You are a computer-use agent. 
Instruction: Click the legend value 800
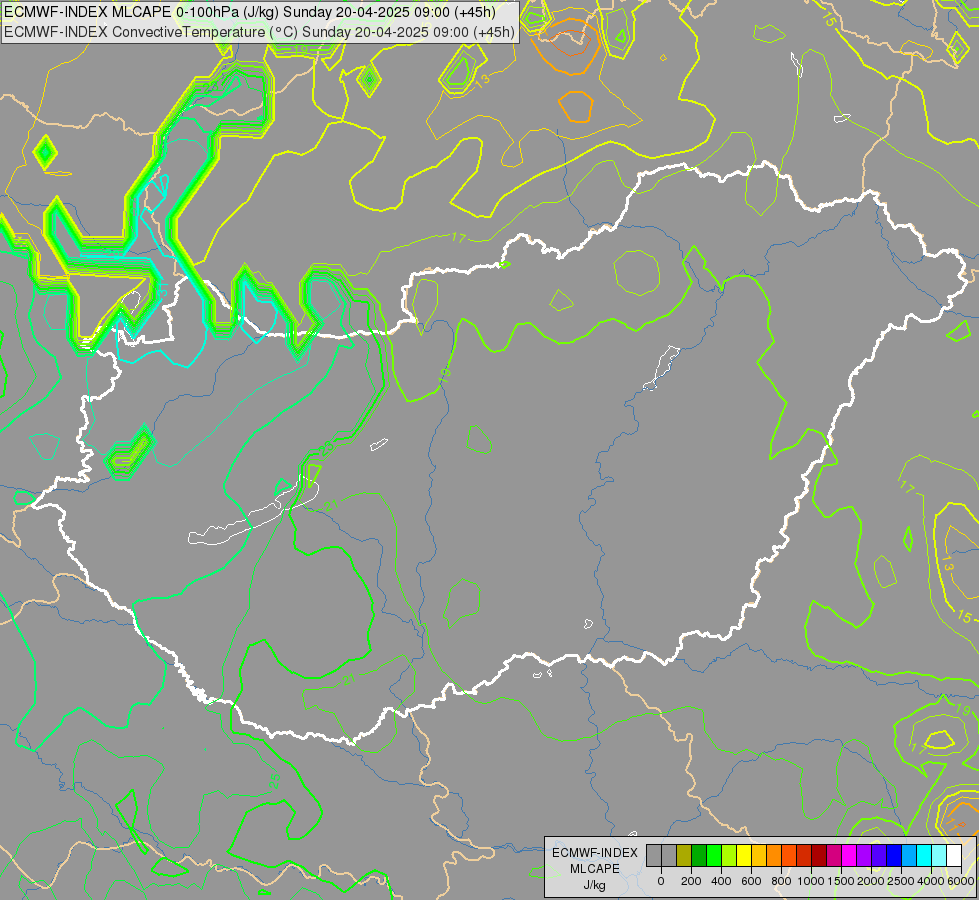click(782, 881)
